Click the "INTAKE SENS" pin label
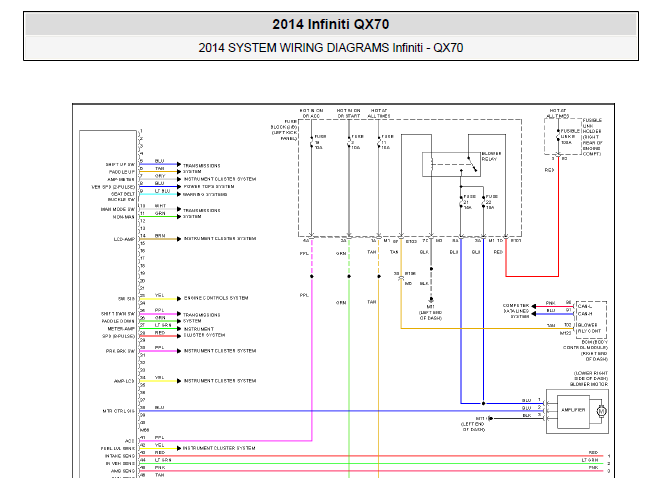The image size is (662, 478). point(120,456)
